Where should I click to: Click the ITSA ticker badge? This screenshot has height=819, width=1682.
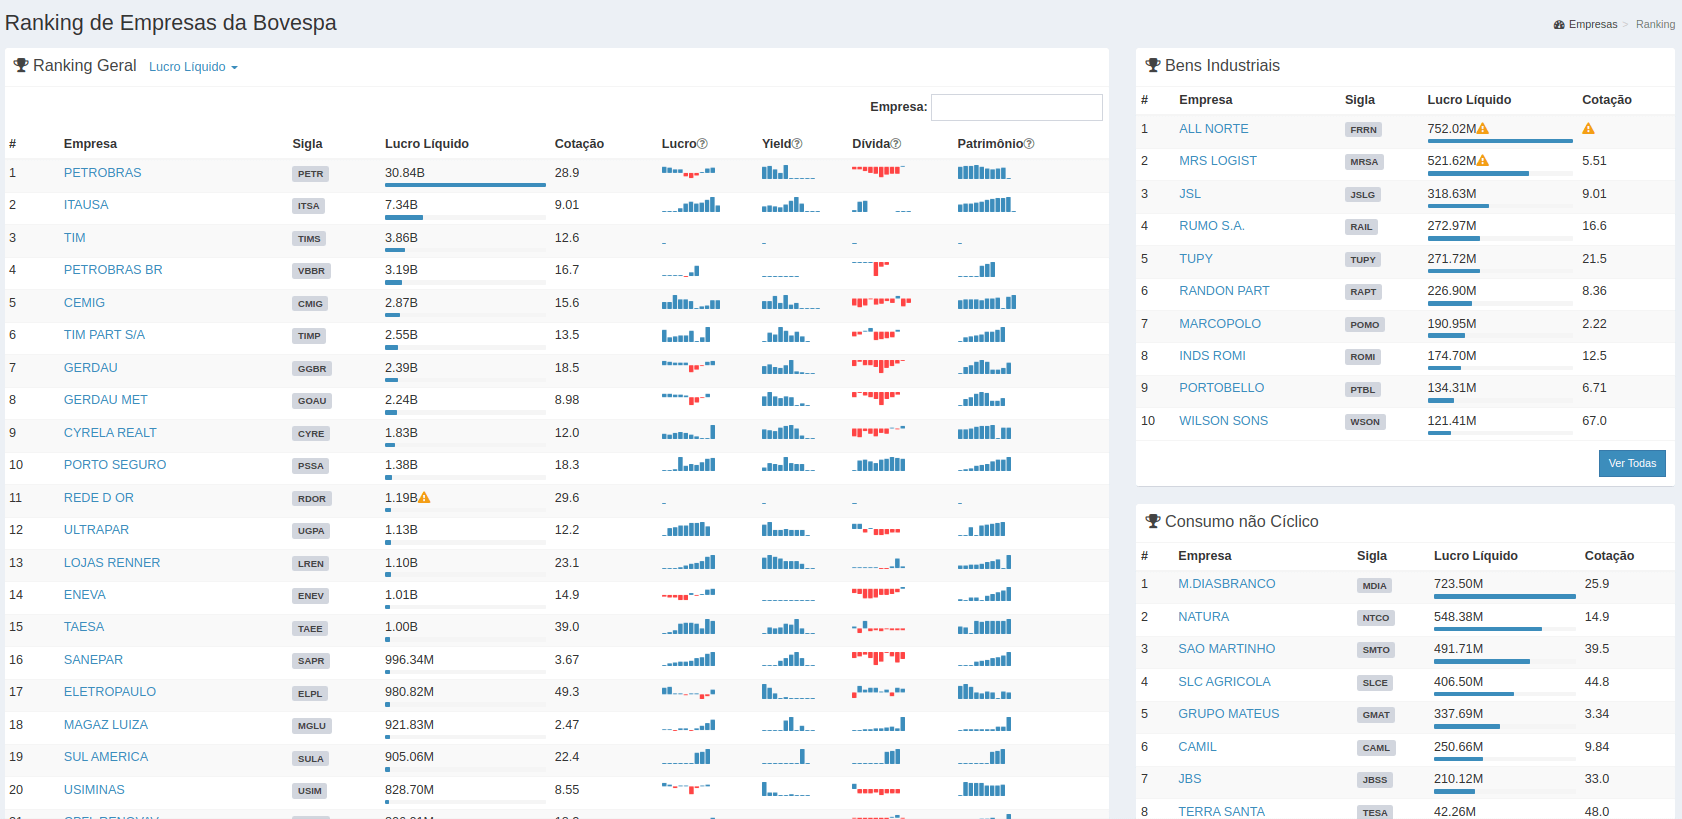click(308, 206)
